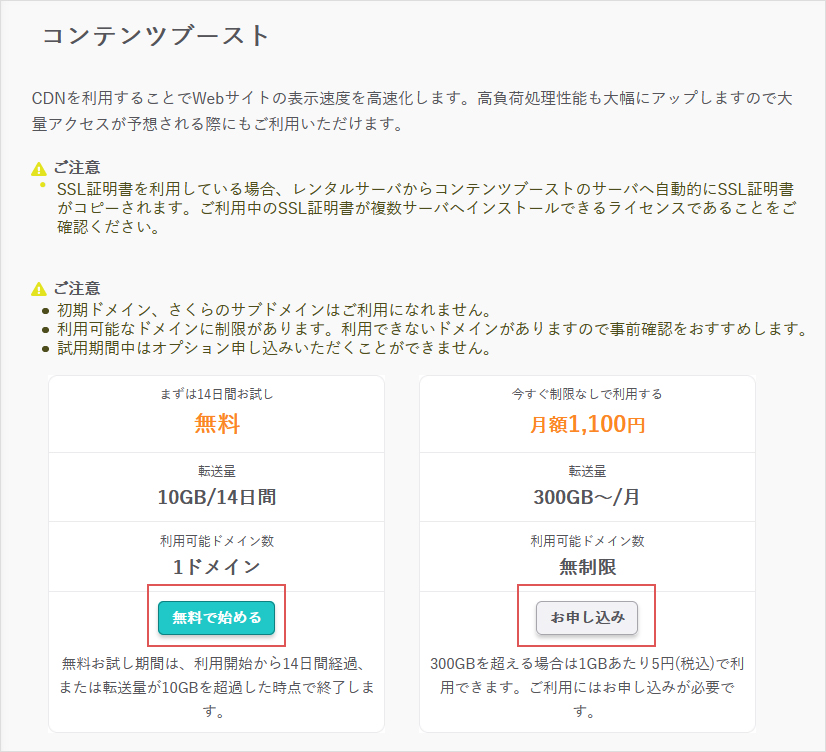This screenshot has height=752, width=826.
Task: Click the 1ドメイン value in the trial plan
Action: click(216, 567)
